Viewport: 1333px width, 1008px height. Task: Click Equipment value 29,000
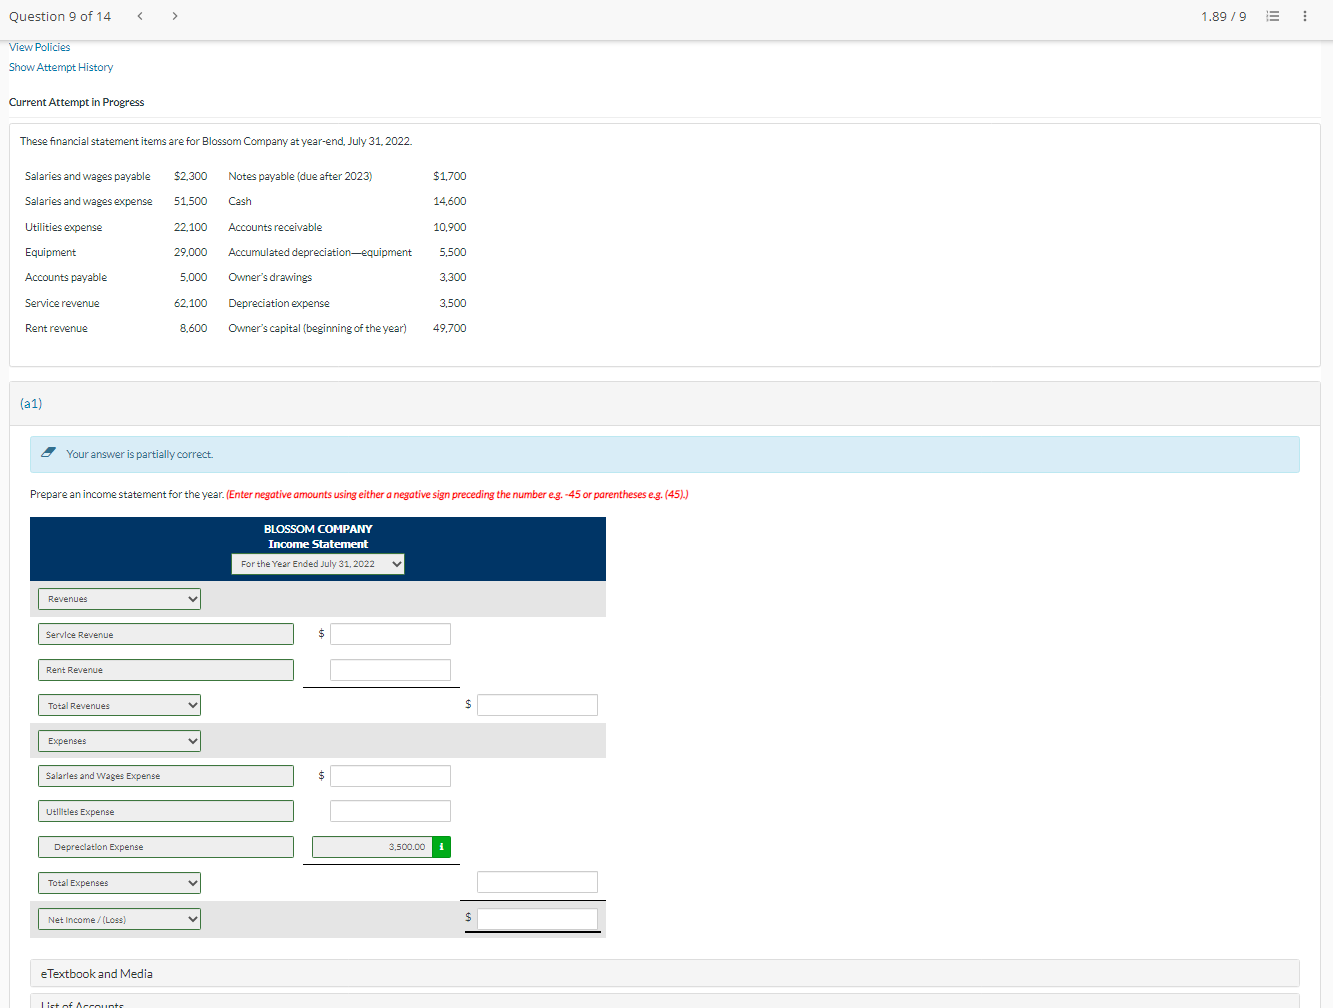point(191,252)
